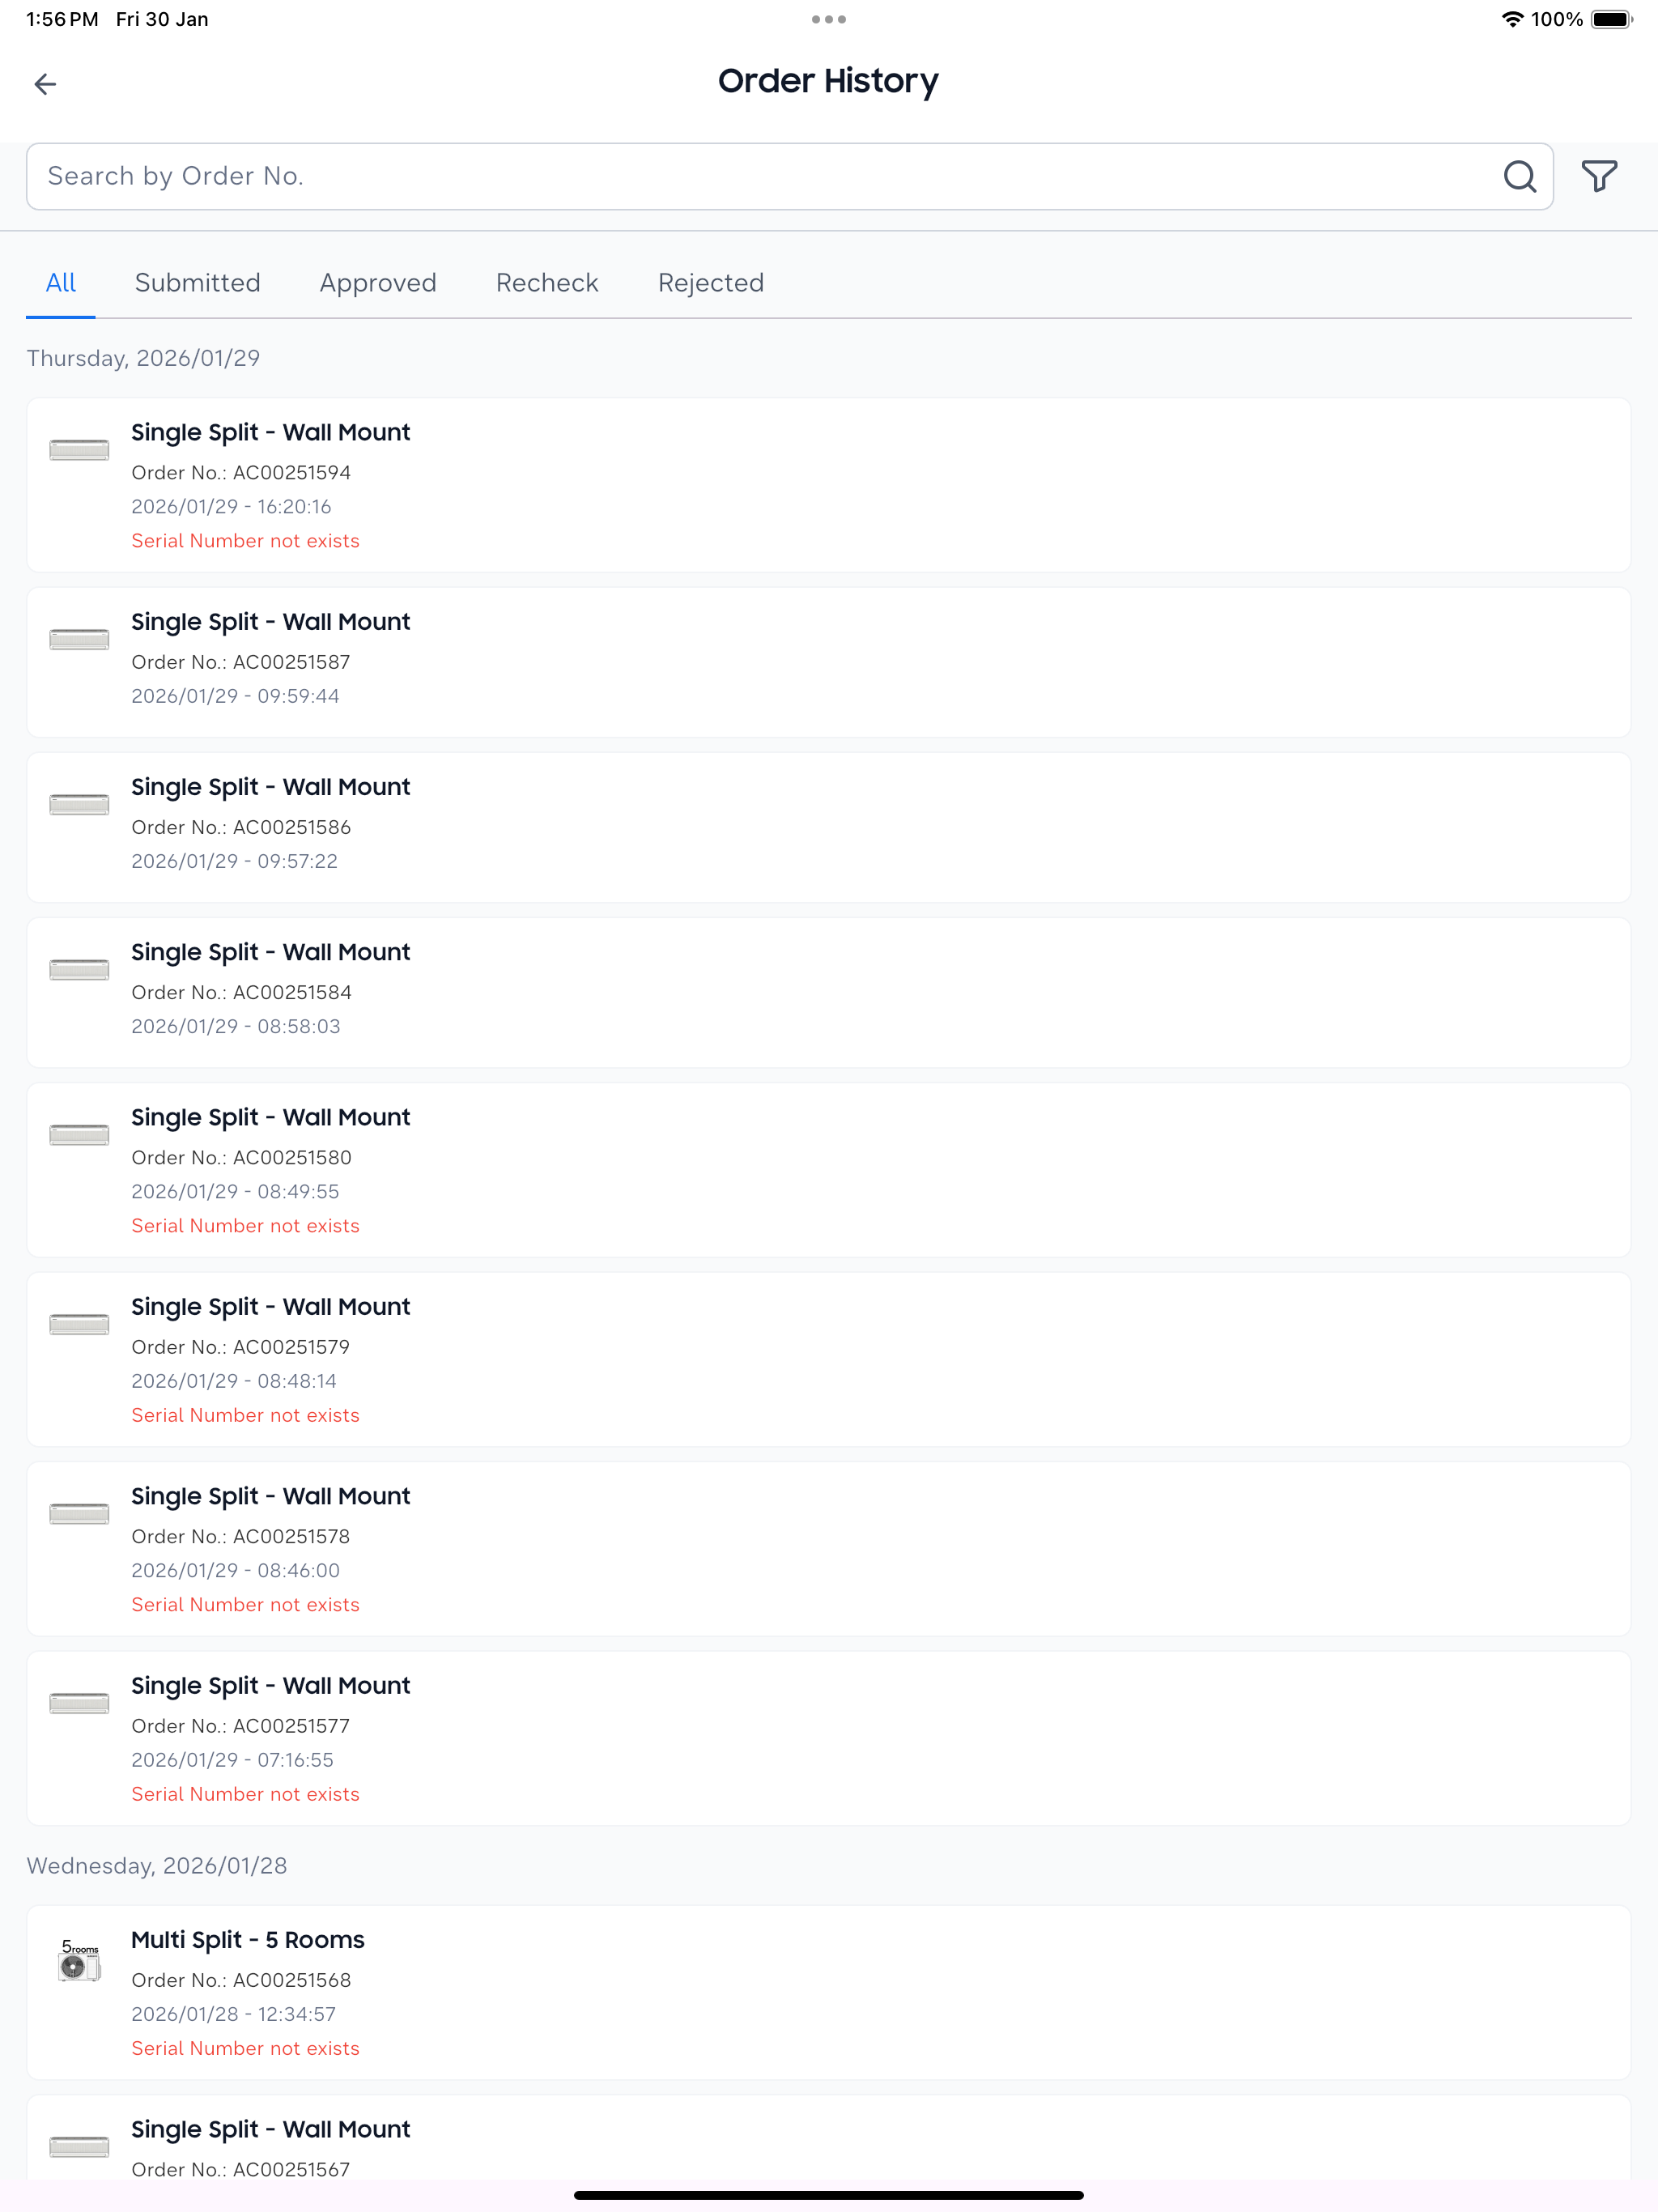Open order AC00251577 details
Viewport: 1658px width, 2212px height.
pyautogui.click(x=829, y=1738)
